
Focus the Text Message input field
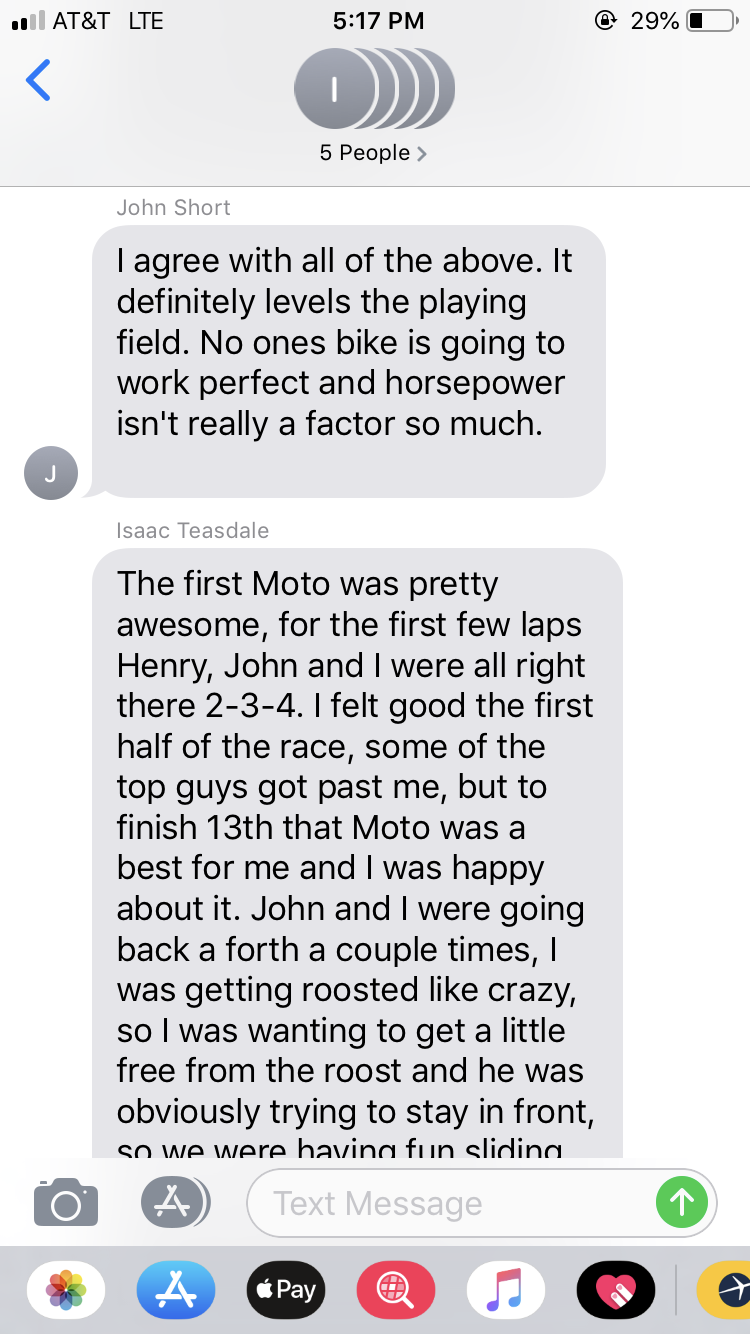click(450, 1203)
